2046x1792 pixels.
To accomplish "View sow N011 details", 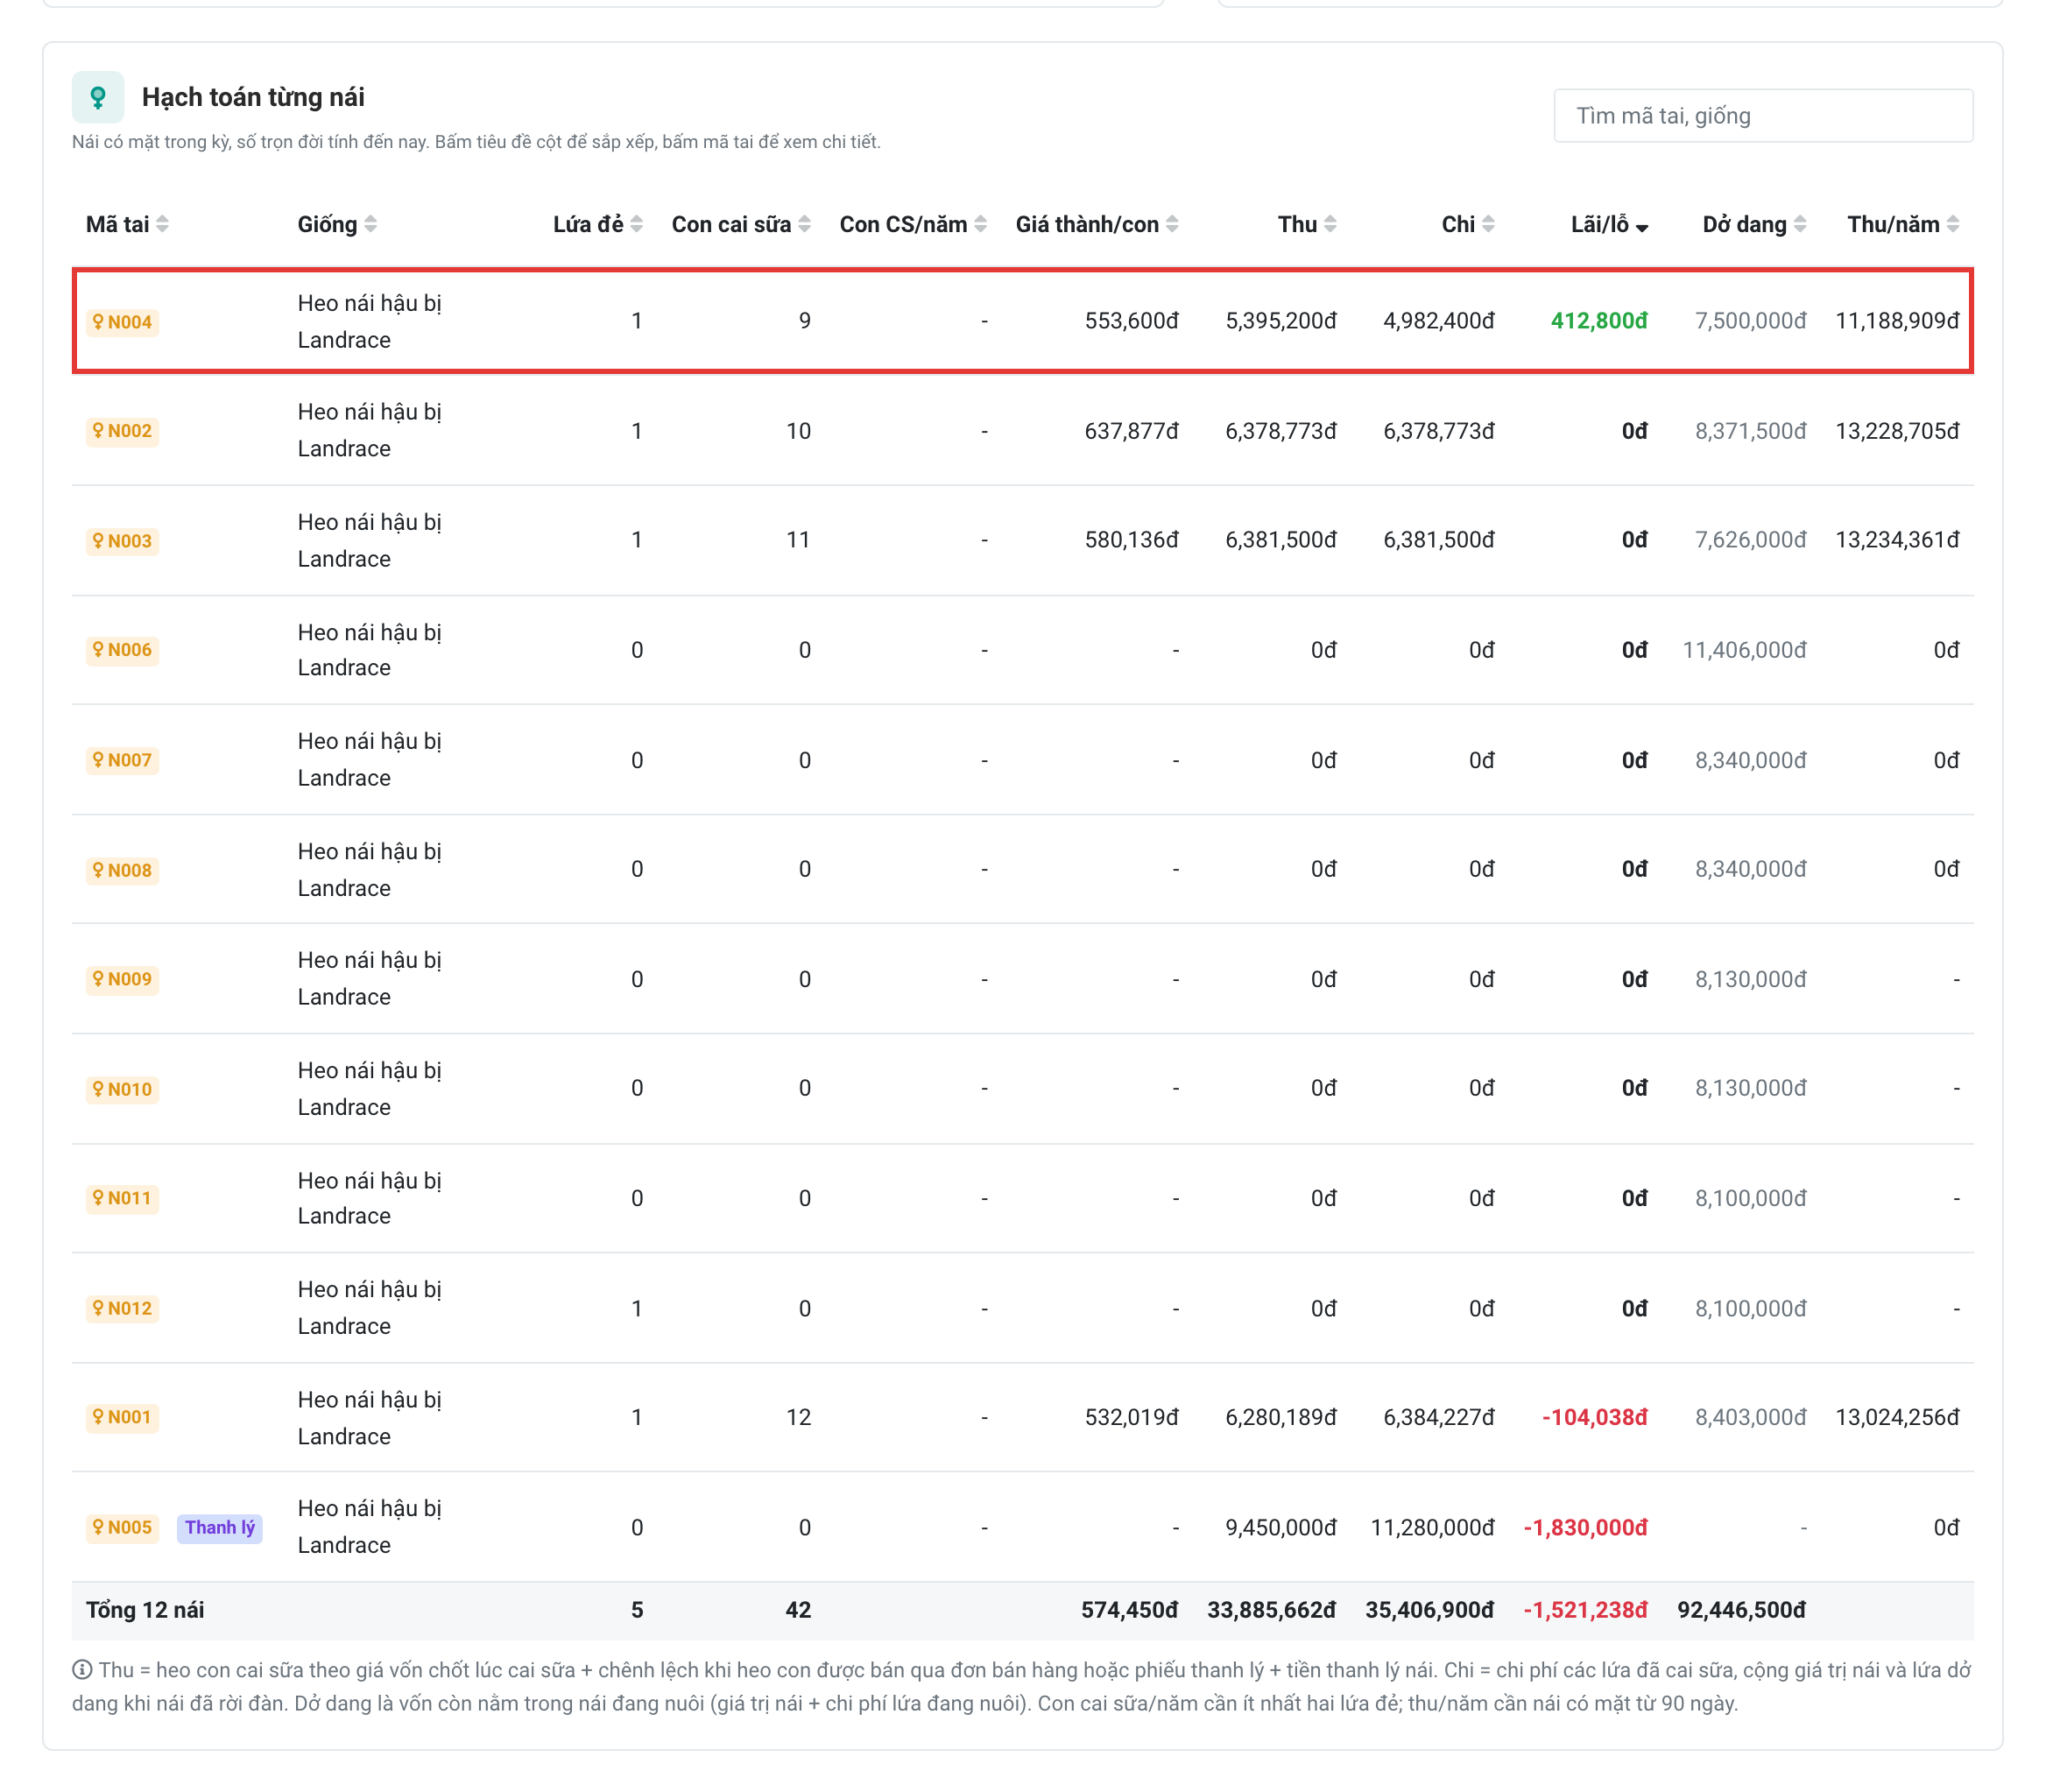I will 122,1198.
